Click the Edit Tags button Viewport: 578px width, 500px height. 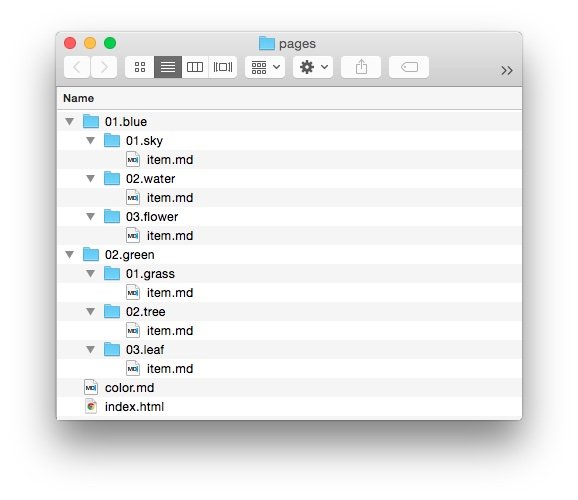pyautogui.click(x=409, y=67)
